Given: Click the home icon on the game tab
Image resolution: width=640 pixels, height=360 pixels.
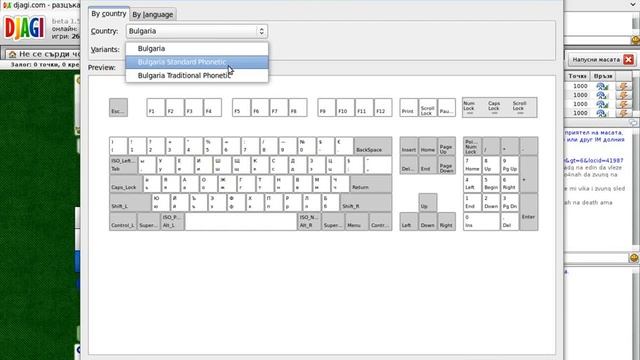Looking at the screenshot, I should pyautogui.click(x=13, y=54).
